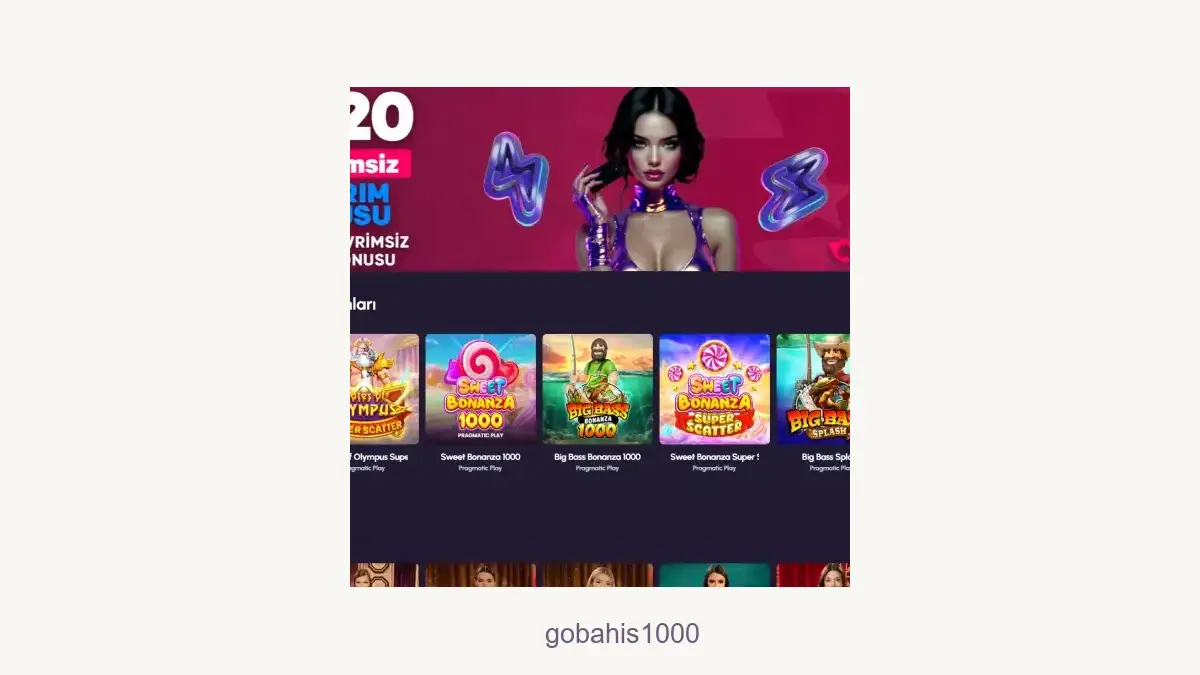Viewport: 1200px width, 675px height.
Task: Open the Big Bass Splash game thumbnail
Action: (x=813, y=389)
